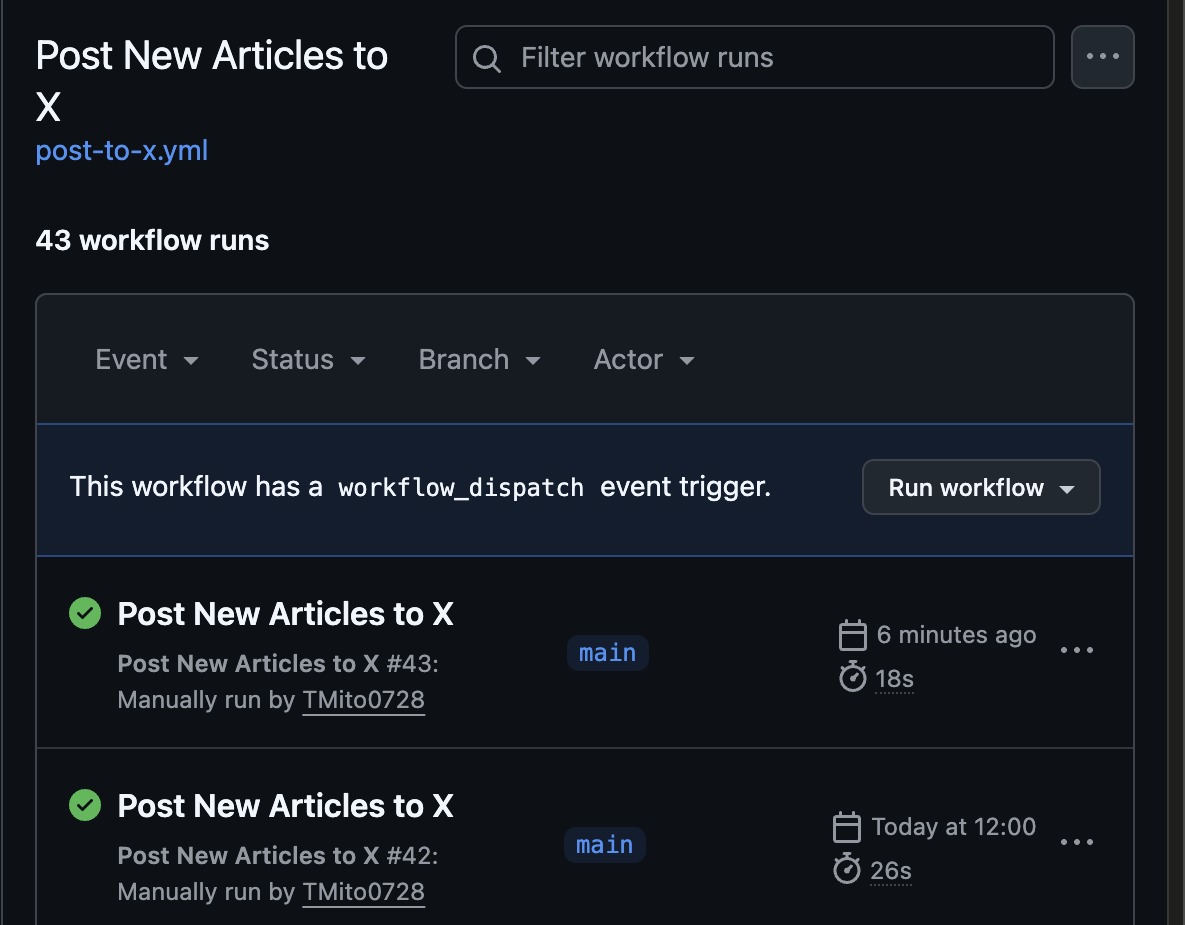Open the three-dot menu beside filter field
The width and height of the screenshot is (1185, 925).
[x=1103, y=57]
